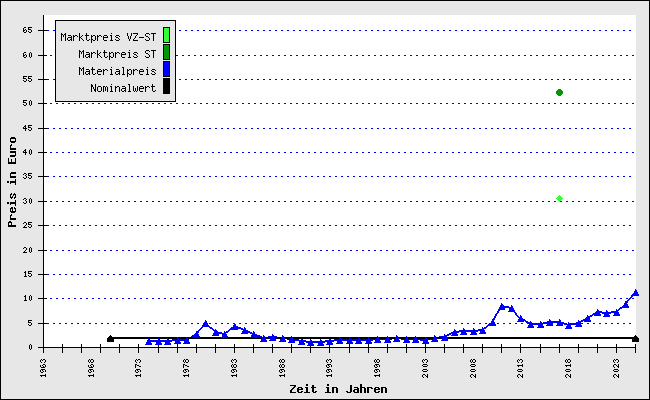The width and height of the screenshot is (650, 400).
Task: Click the Marktpreis VZ-ST legend label
Action: [x=108, y=37]
